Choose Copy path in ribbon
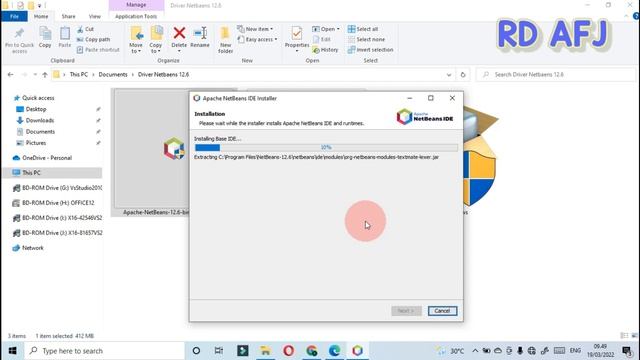This screenshot has height=360, width=640. point(93,39)
